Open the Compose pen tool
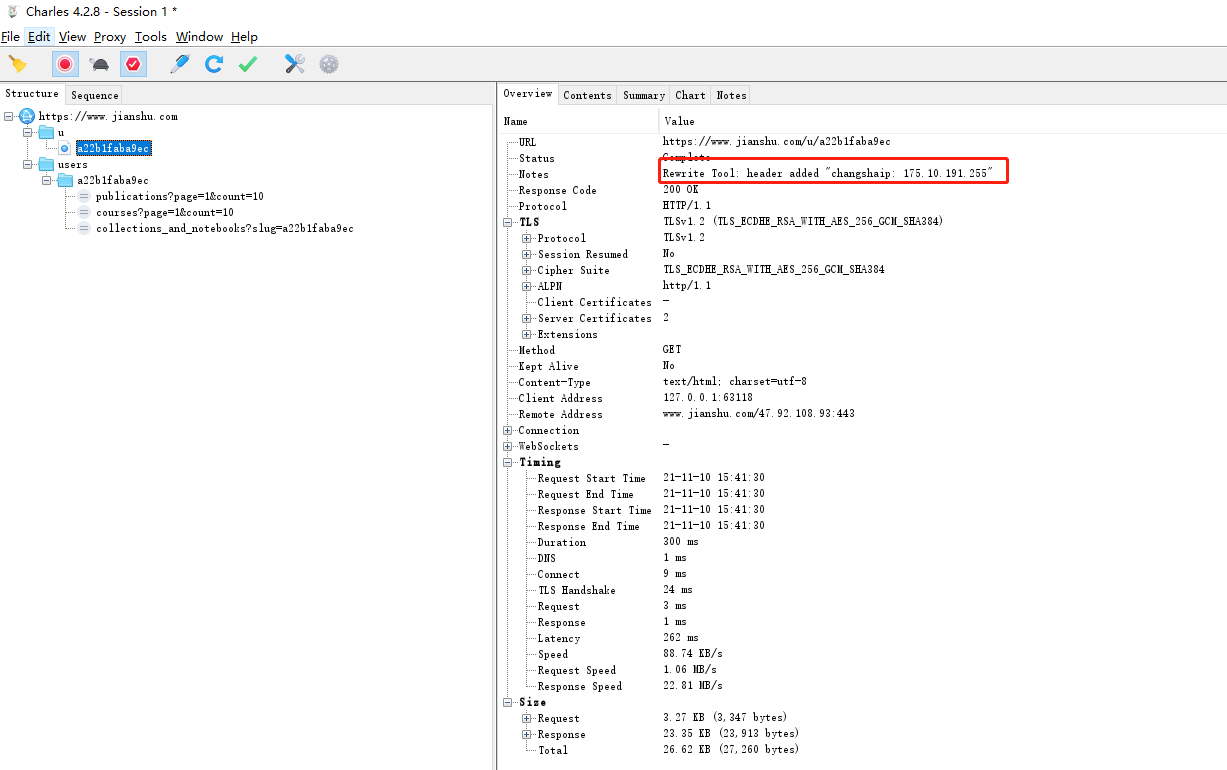Image resolution: width=1227 pixels, height=770 pixels. pos(180,64)
